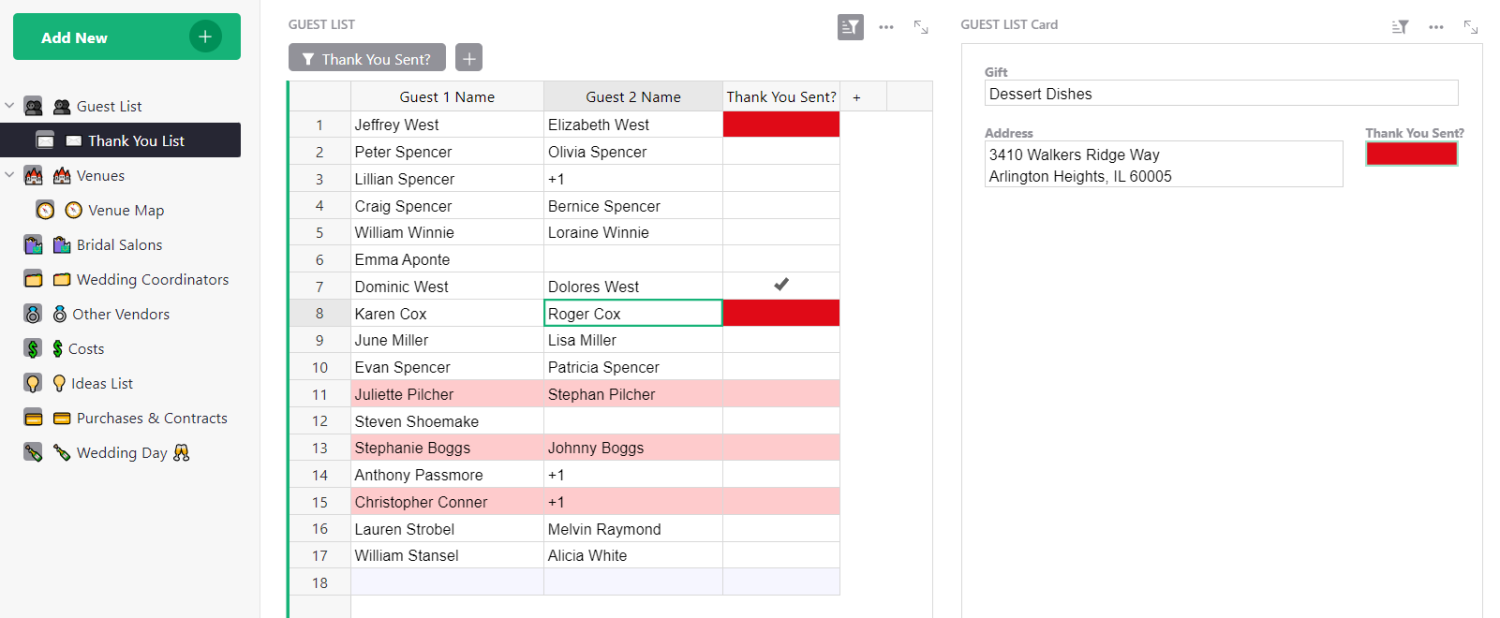Open the Purchases & Contracts page
Image resolution: width=1500 pixels, height=618 pixels.
[152, 418]
